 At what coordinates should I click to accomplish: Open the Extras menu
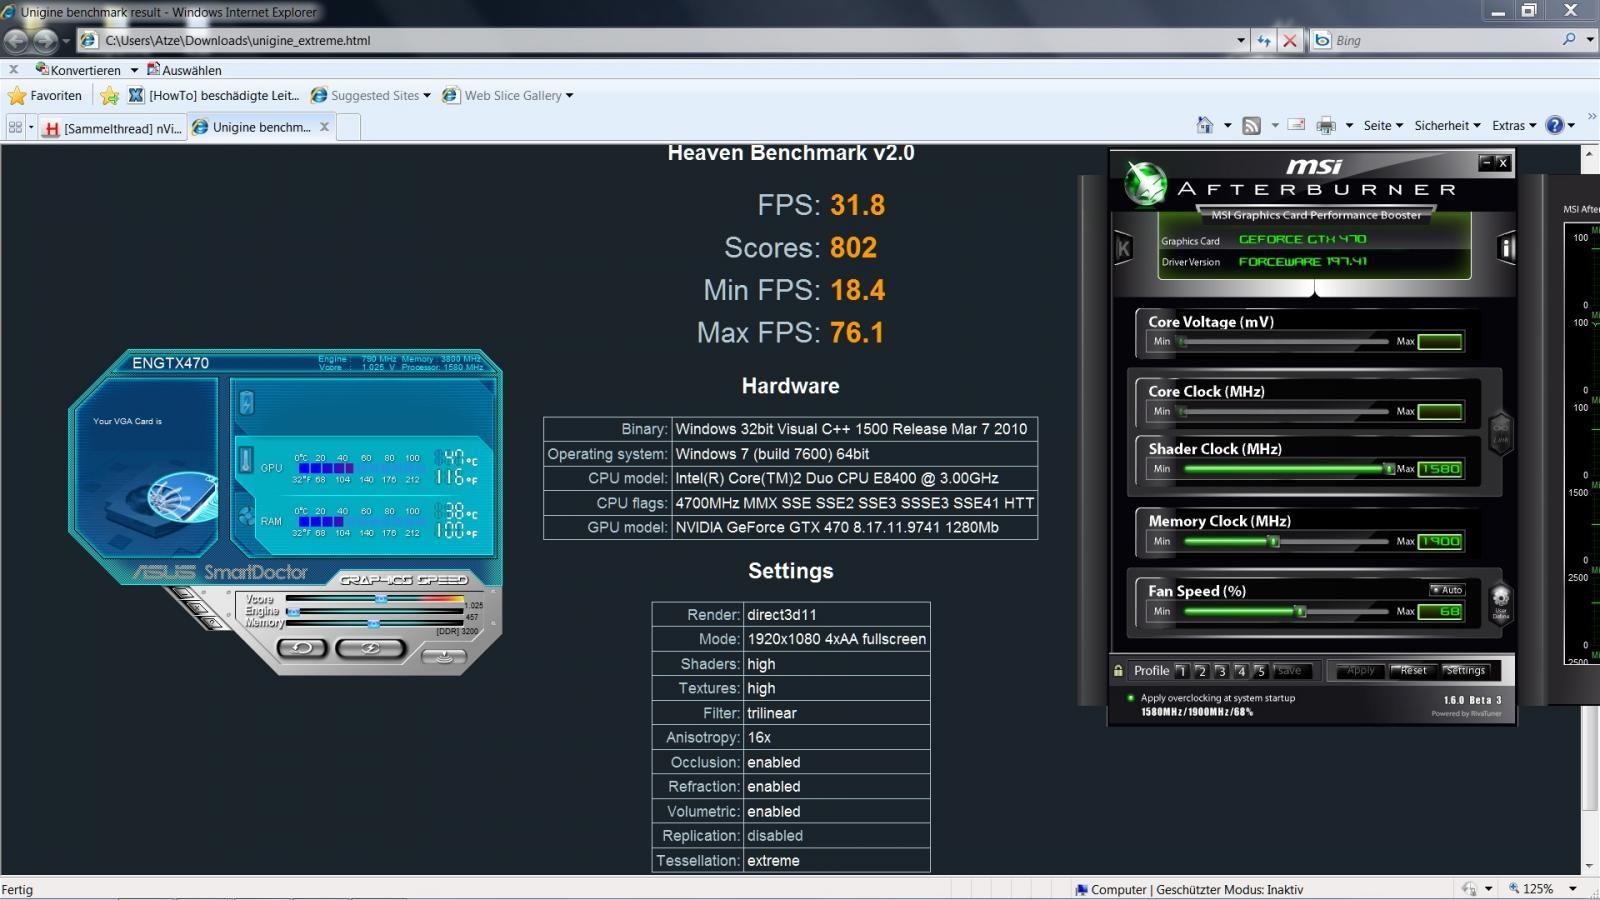(1514, 125)
